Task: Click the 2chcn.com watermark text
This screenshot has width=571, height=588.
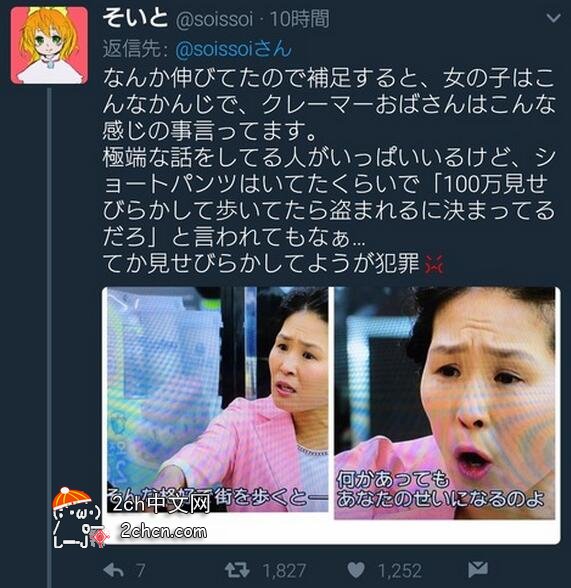Action: coord(163,531)
